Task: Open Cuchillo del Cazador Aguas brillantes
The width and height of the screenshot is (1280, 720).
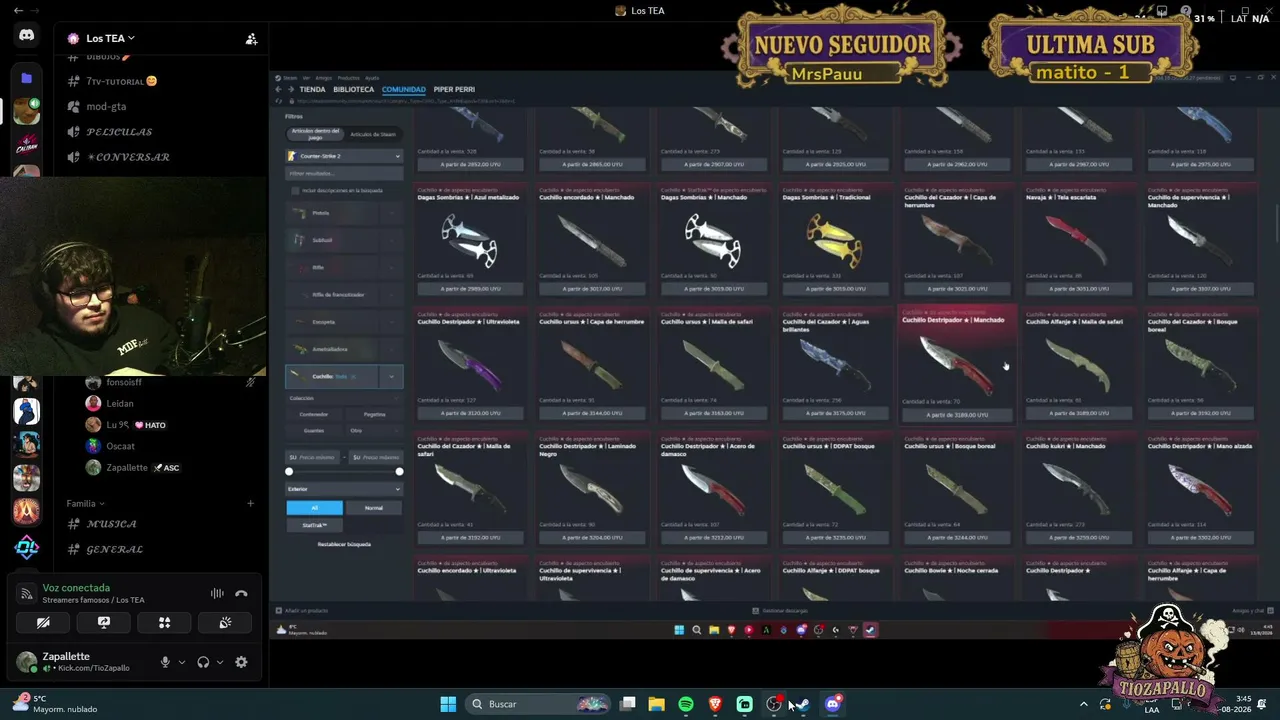Action: (x=835, y=367)
